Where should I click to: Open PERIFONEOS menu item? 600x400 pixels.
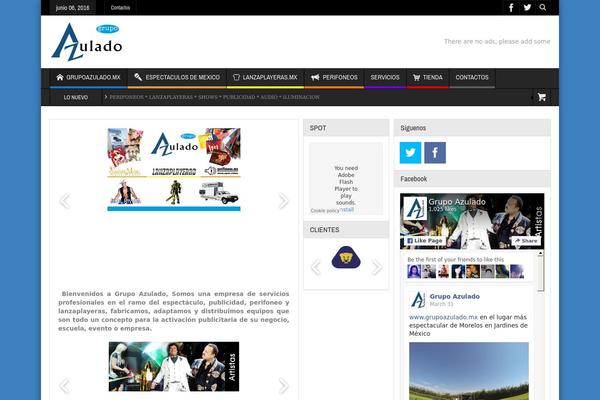(x=334, y=78)
